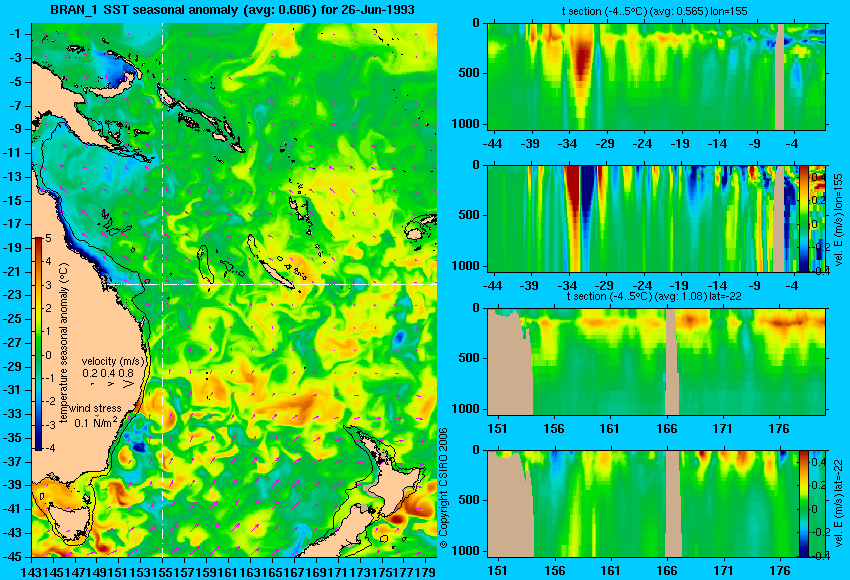The height and width of the screenshot is (580, 850).
Task: Click the crossing of the white dashed section lines
Action: 163,284
